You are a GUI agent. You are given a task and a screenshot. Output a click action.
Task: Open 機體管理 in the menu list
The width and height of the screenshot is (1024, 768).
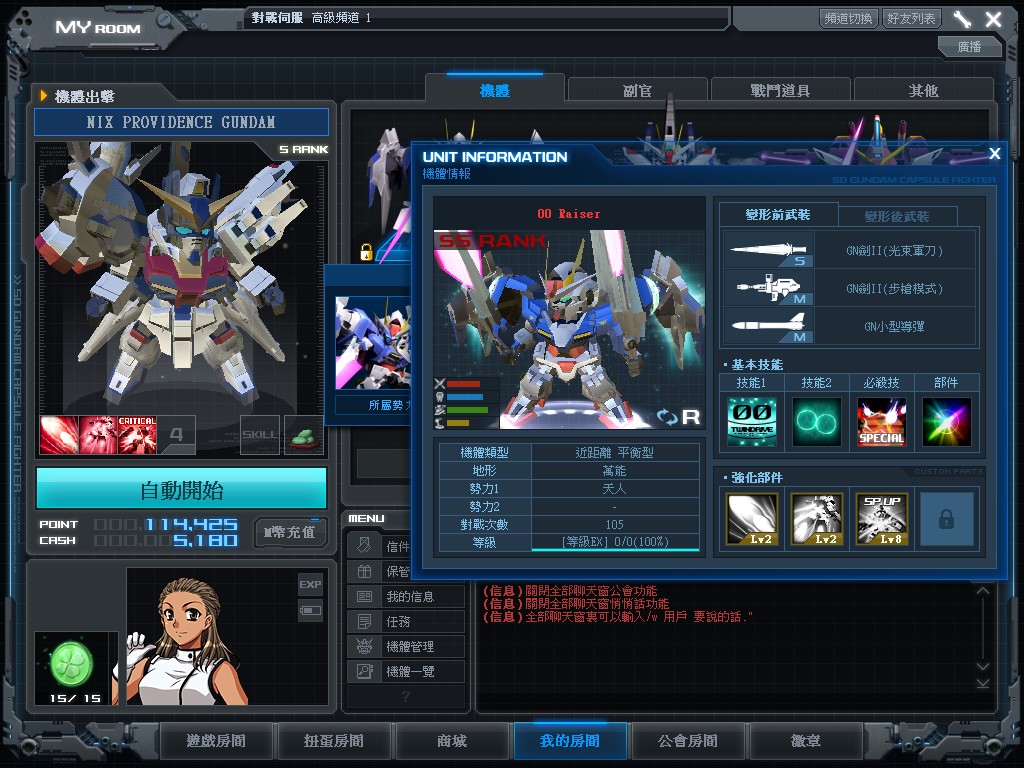tap(406, 647)
